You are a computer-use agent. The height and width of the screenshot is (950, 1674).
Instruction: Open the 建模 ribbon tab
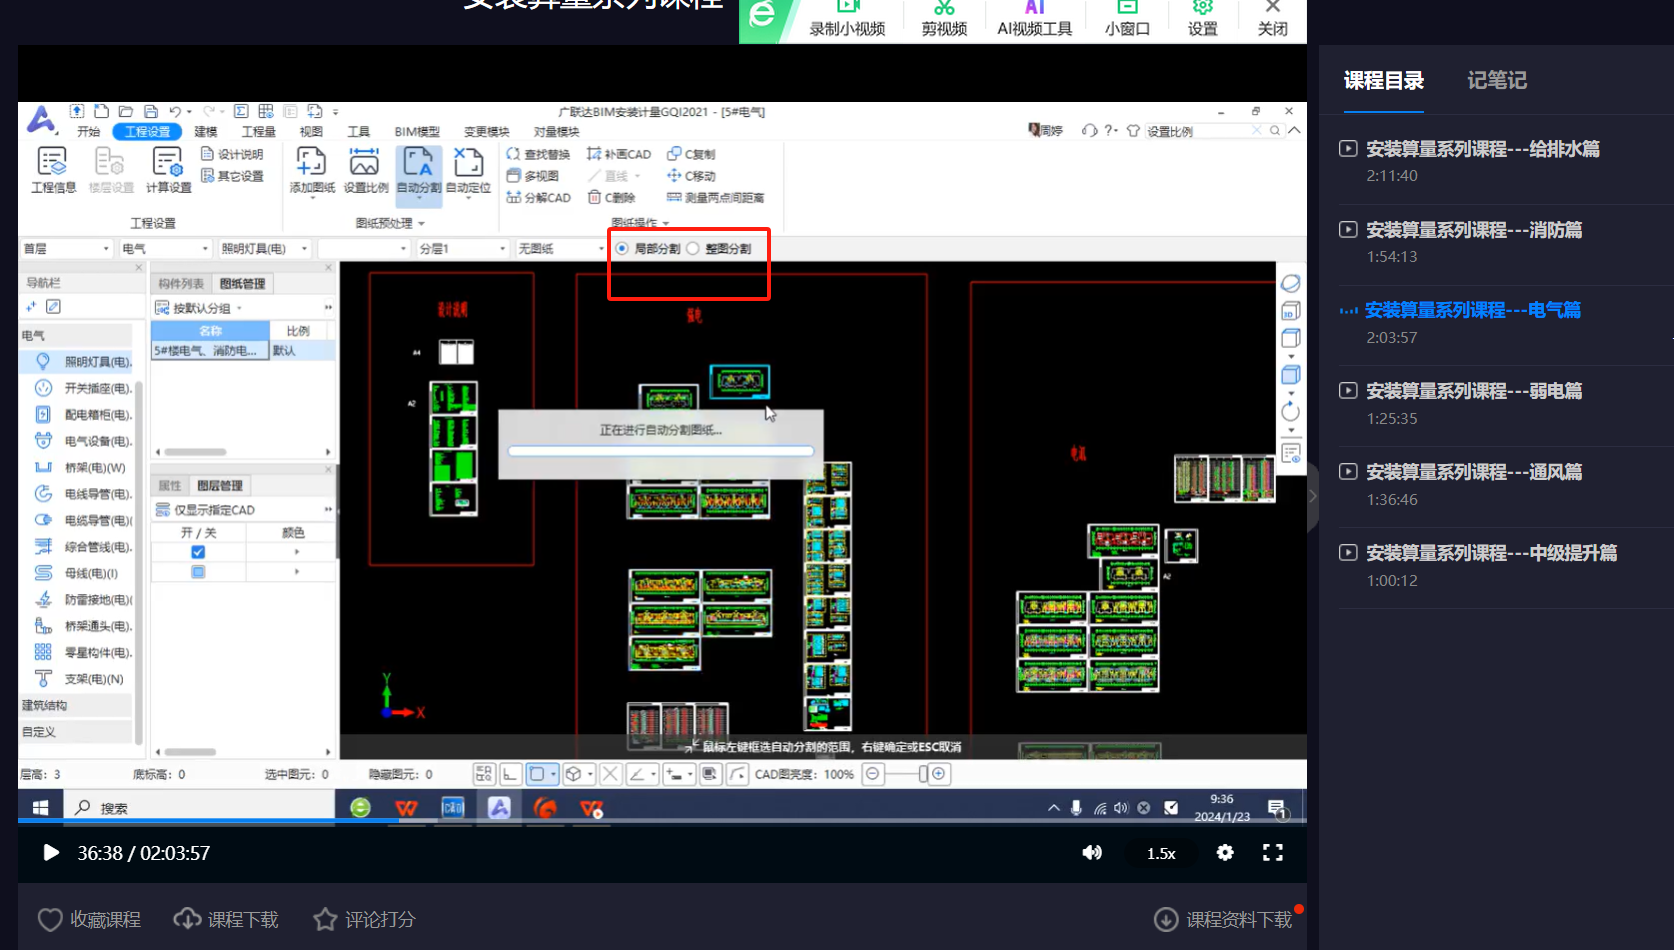pos(206,132)
